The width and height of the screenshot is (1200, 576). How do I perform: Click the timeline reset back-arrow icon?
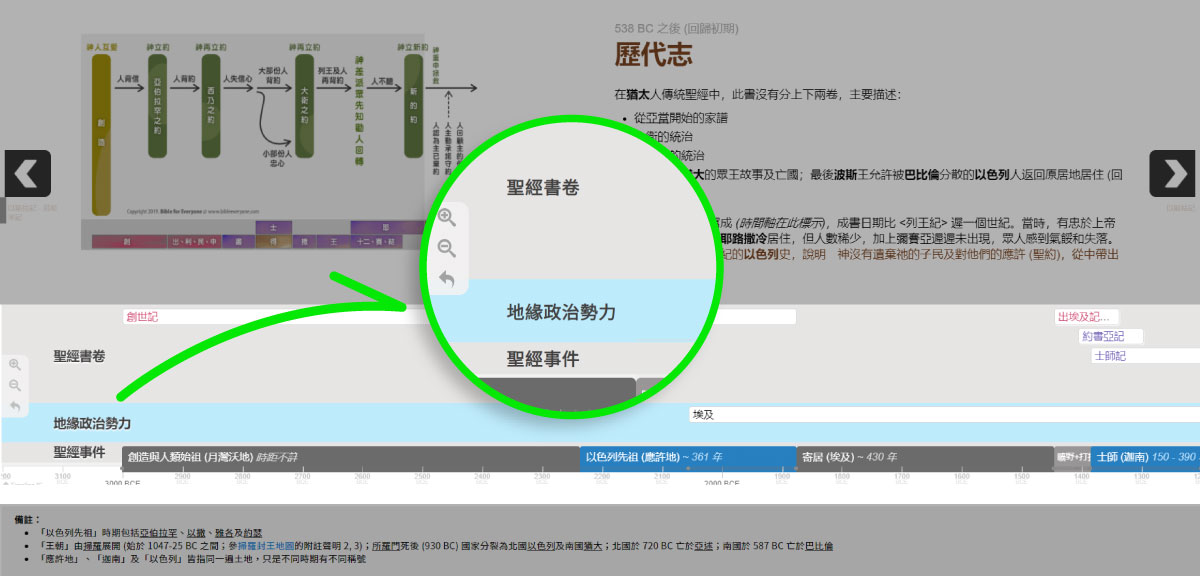[x=15, y=406]
